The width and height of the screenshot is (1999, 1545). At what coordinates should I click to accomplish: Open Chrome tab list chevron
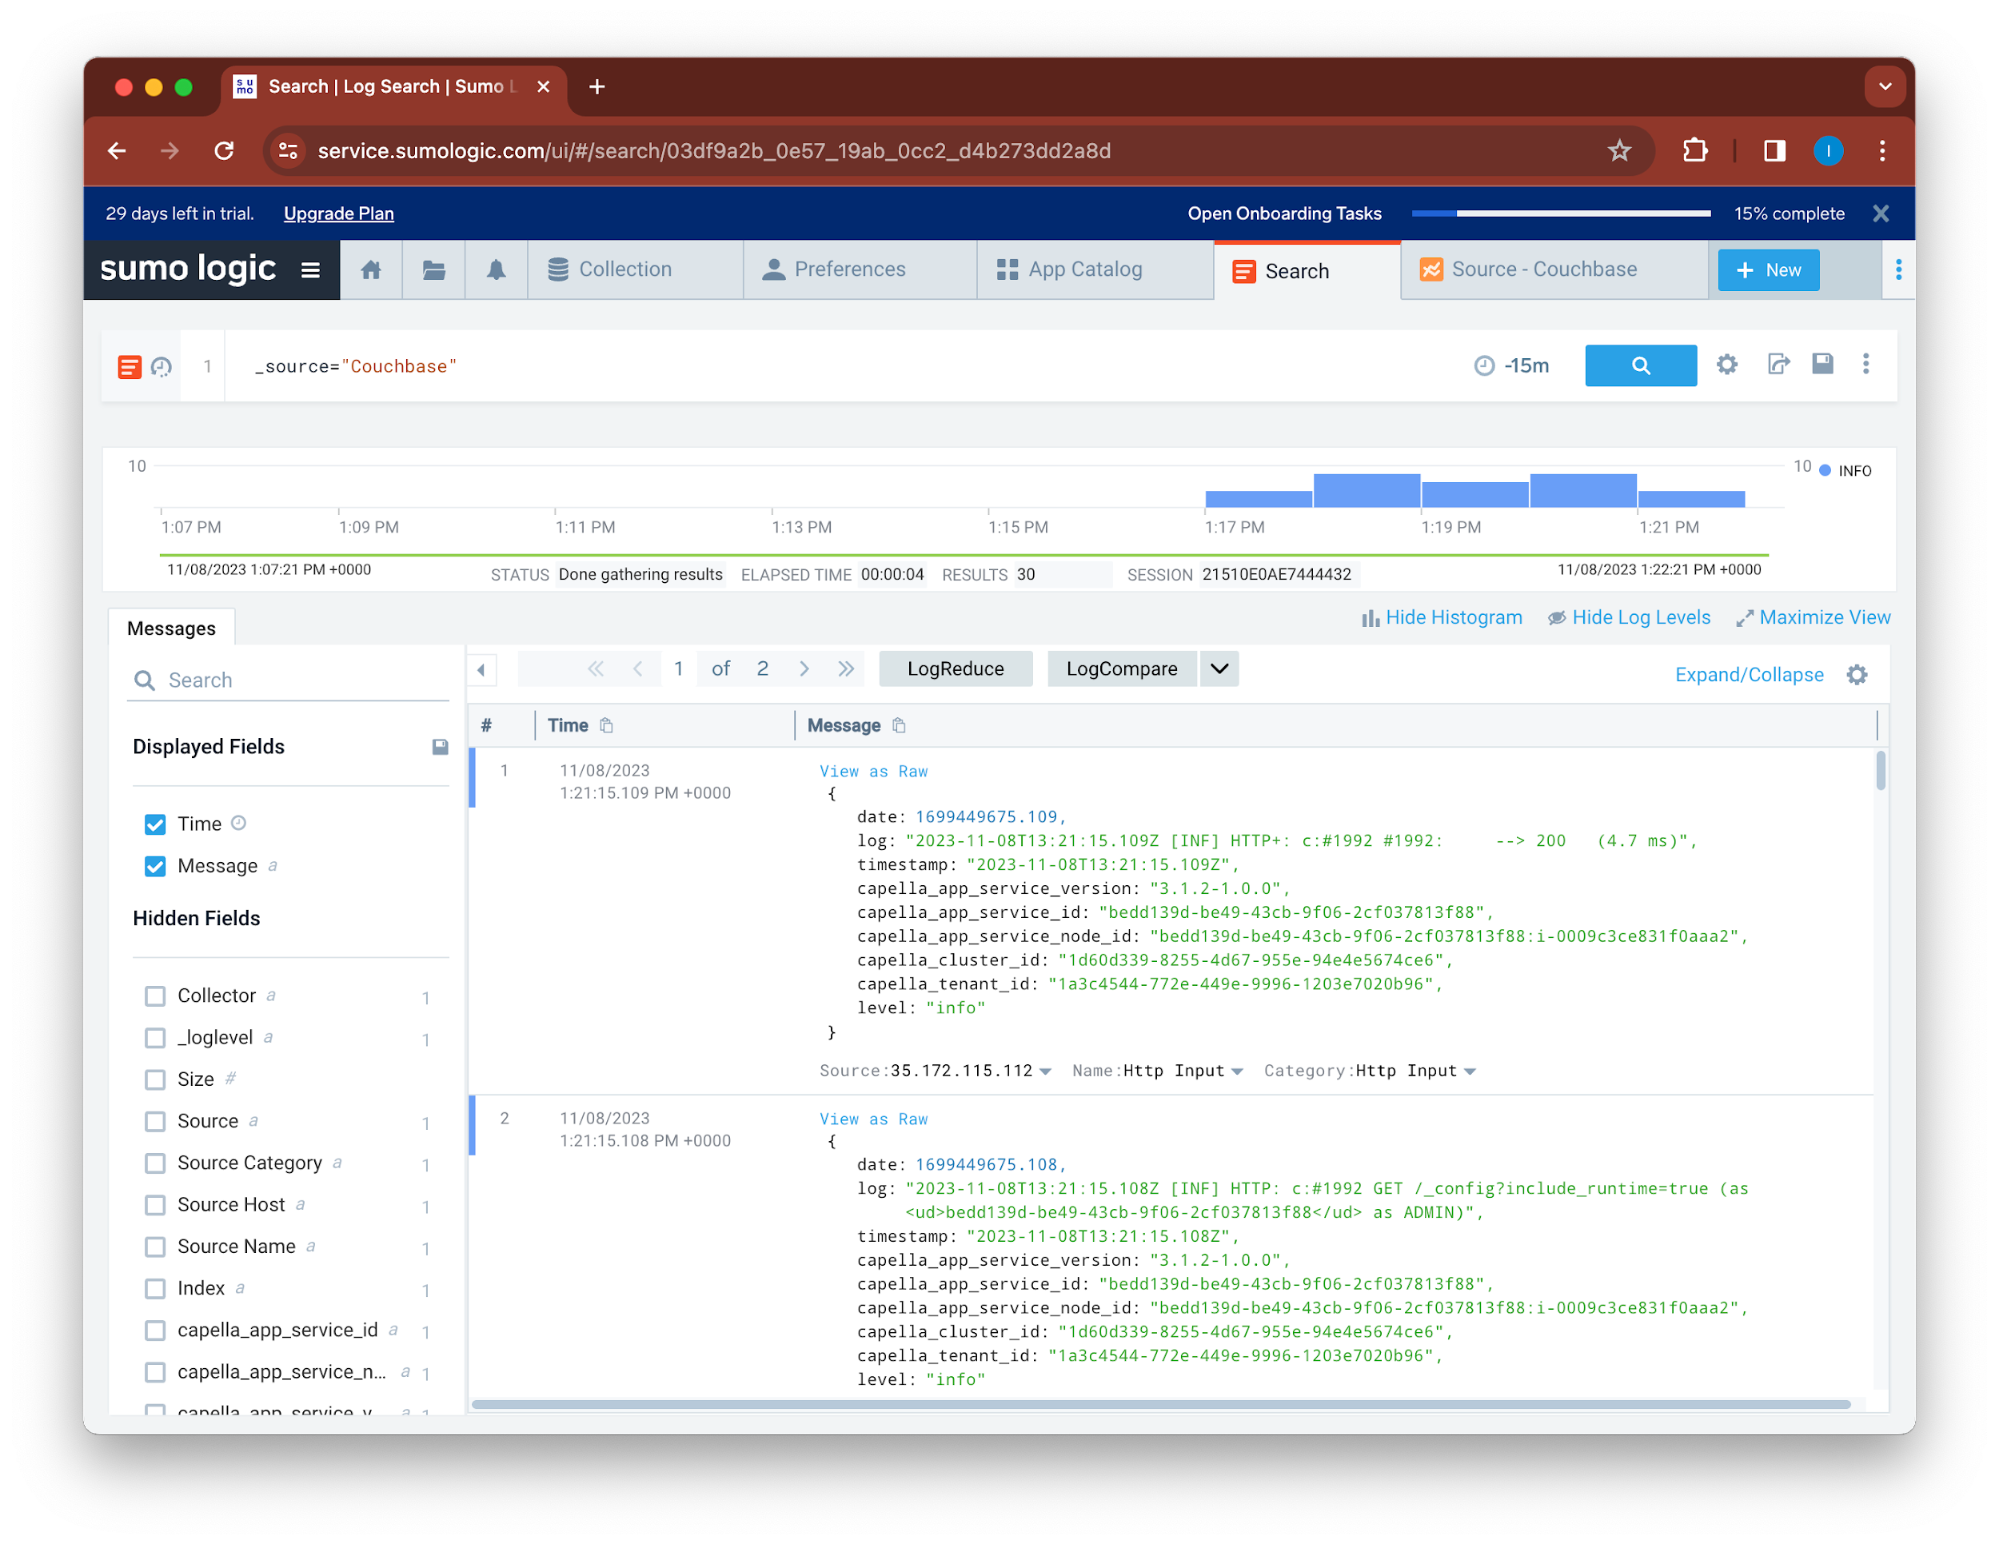pos(1884,87)
